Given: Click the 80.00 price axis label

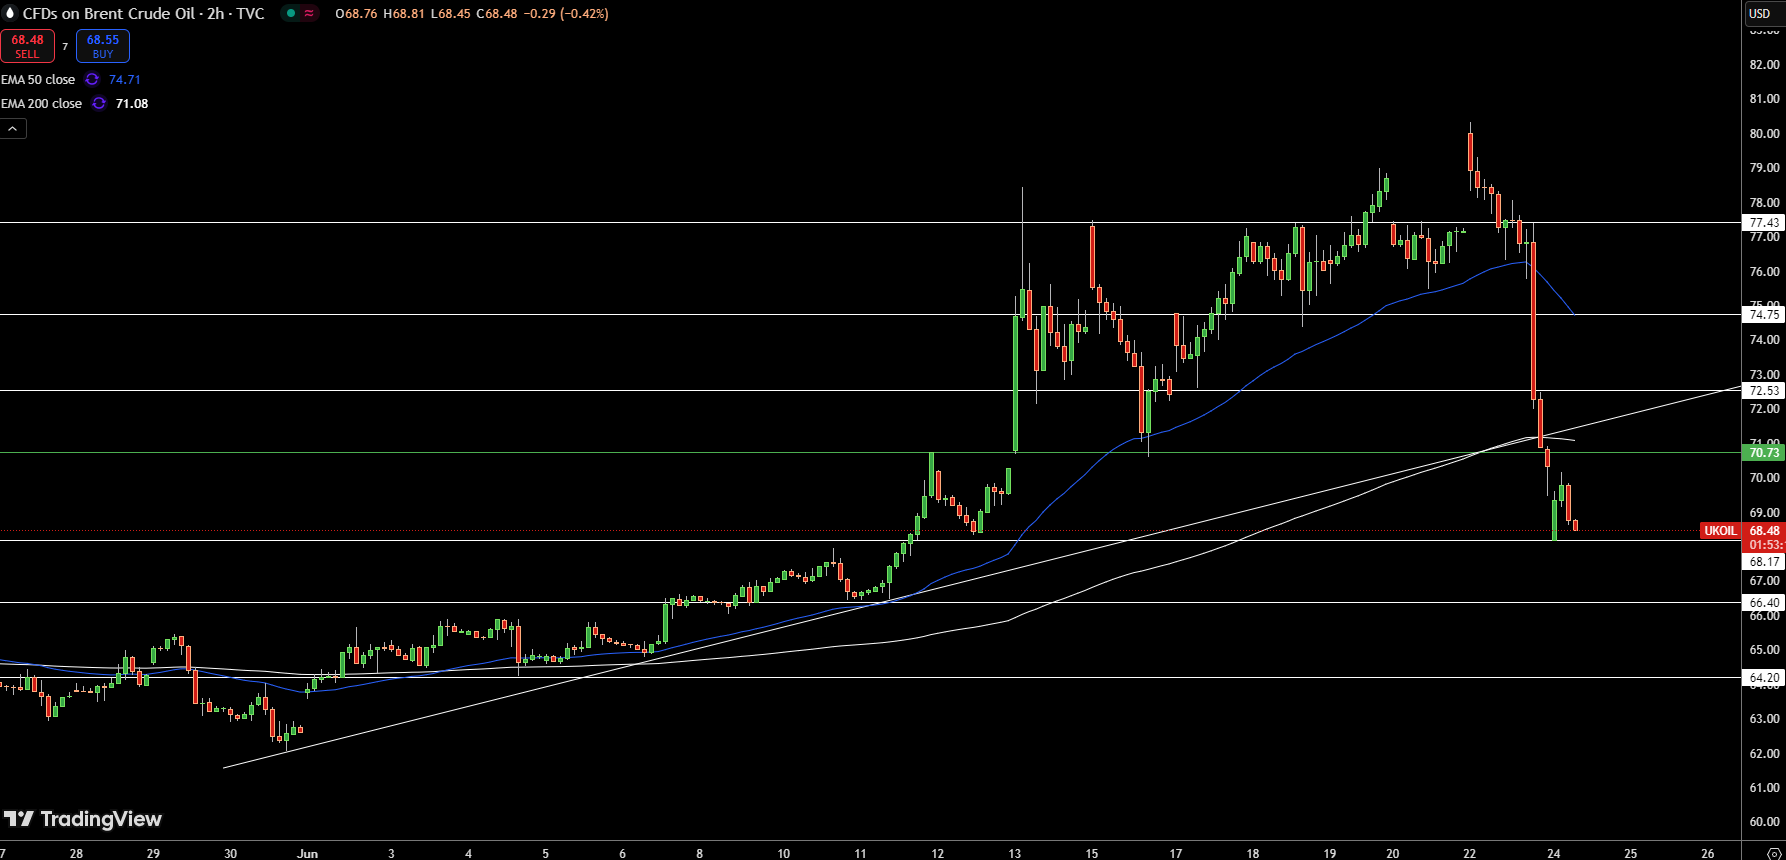Looking at the screenshot, I should click(1764, 134).
